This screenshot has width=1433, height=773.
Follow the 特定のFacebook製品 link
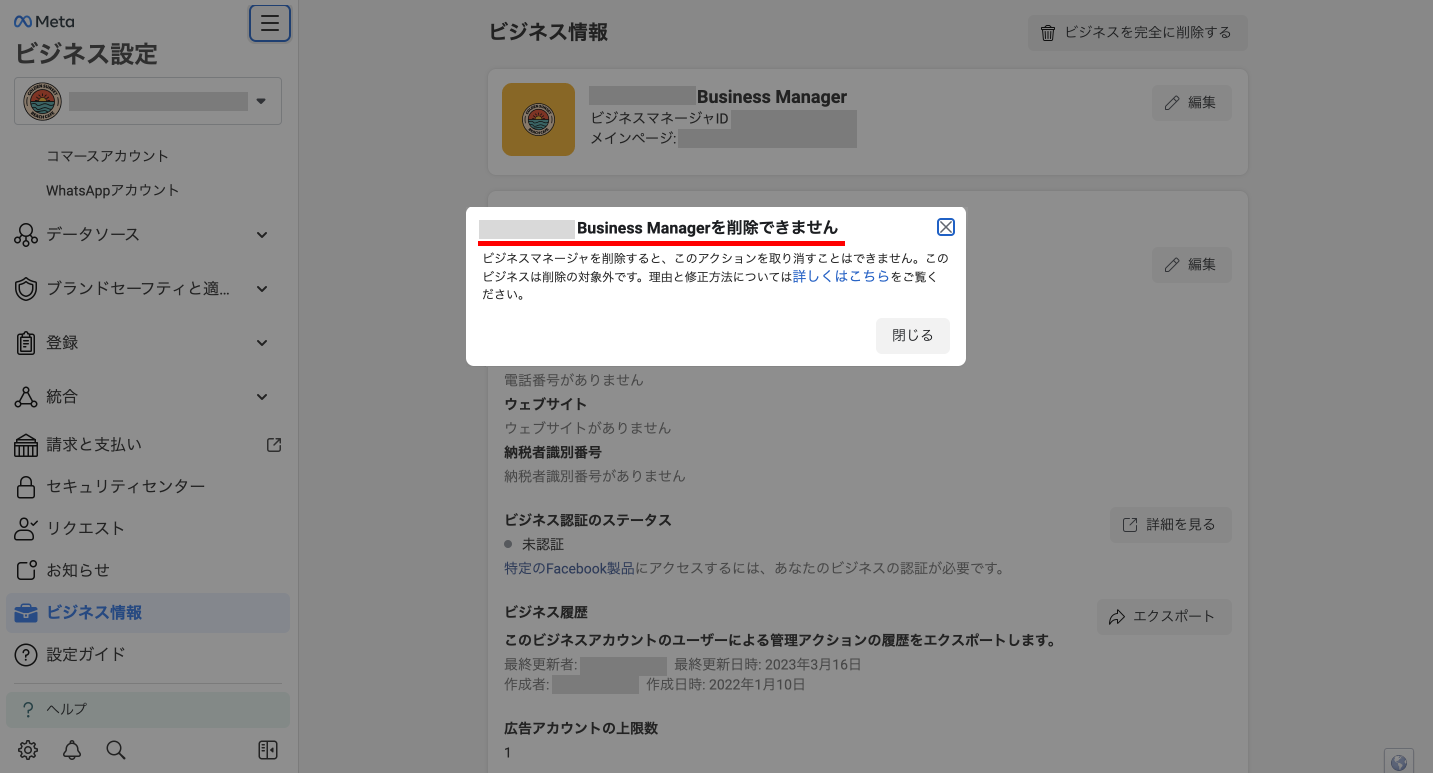[570, 569]
